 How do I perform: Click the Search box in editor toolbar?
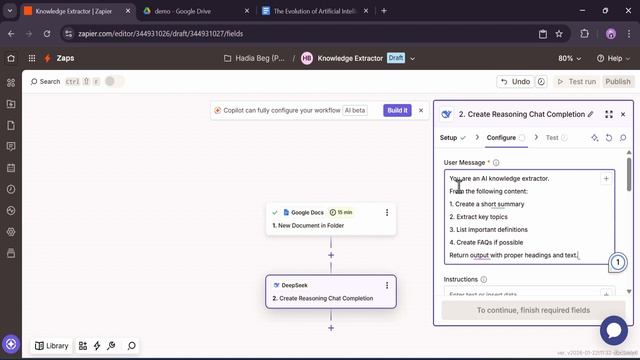click(65, 82)
